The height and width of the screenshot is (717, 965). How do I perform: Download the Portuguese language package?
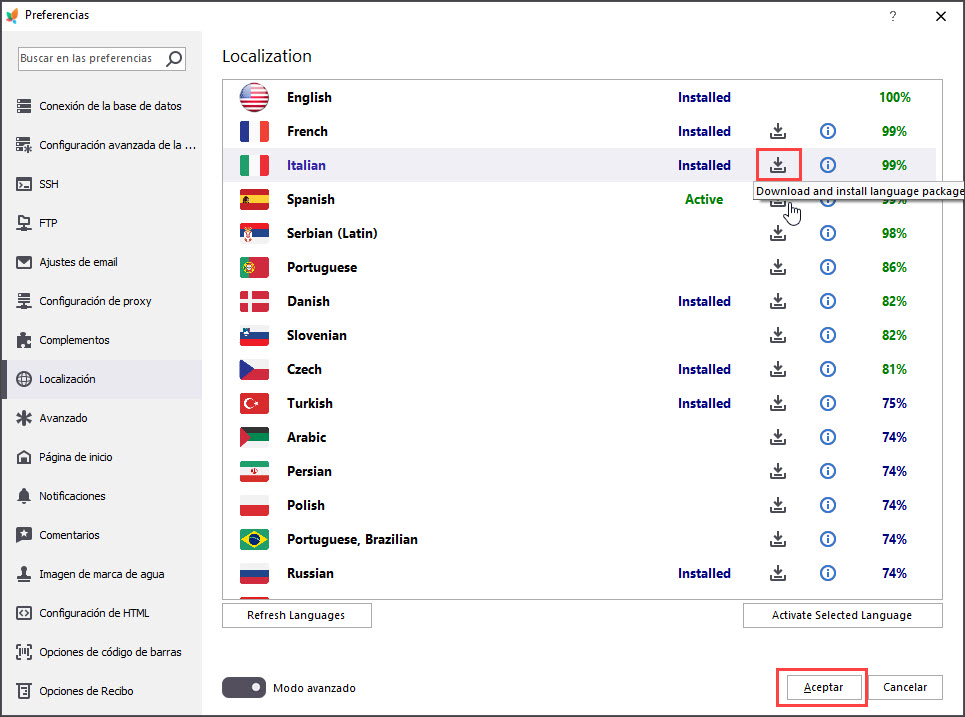tap(778, 267)
